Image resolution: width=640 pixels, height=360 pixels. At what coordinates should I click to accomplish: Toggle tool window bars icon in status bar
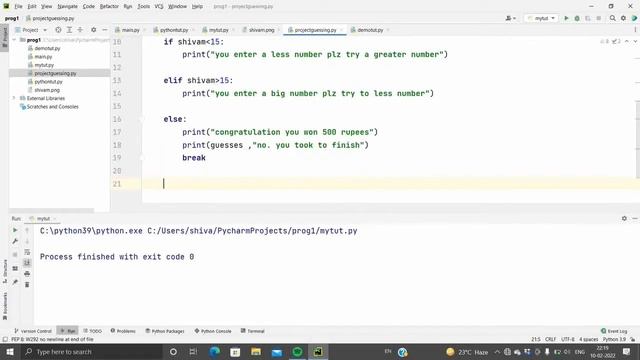click(5, 339)
